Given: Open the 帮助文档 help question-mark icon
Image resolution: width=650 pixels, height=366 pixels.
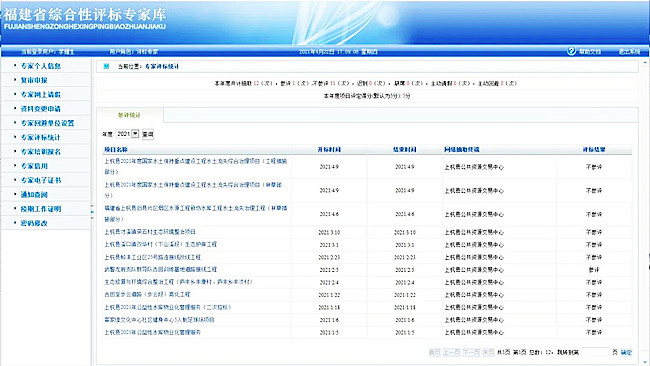Looking at the screenshot, I should click(x=571, y=51).
